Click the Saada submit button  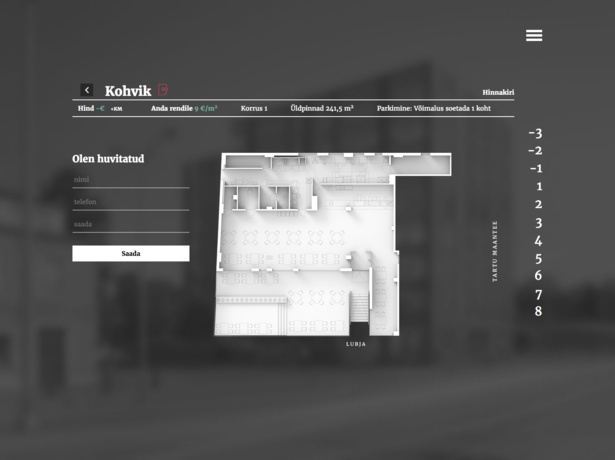point(130,254)
